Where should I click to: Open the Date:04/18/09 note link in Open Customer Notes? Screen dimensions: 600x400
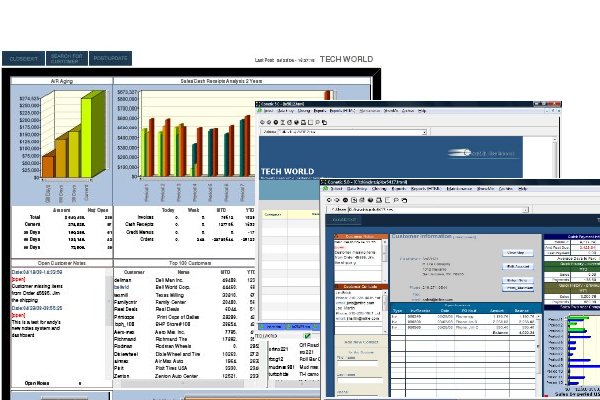coord(37,272)
